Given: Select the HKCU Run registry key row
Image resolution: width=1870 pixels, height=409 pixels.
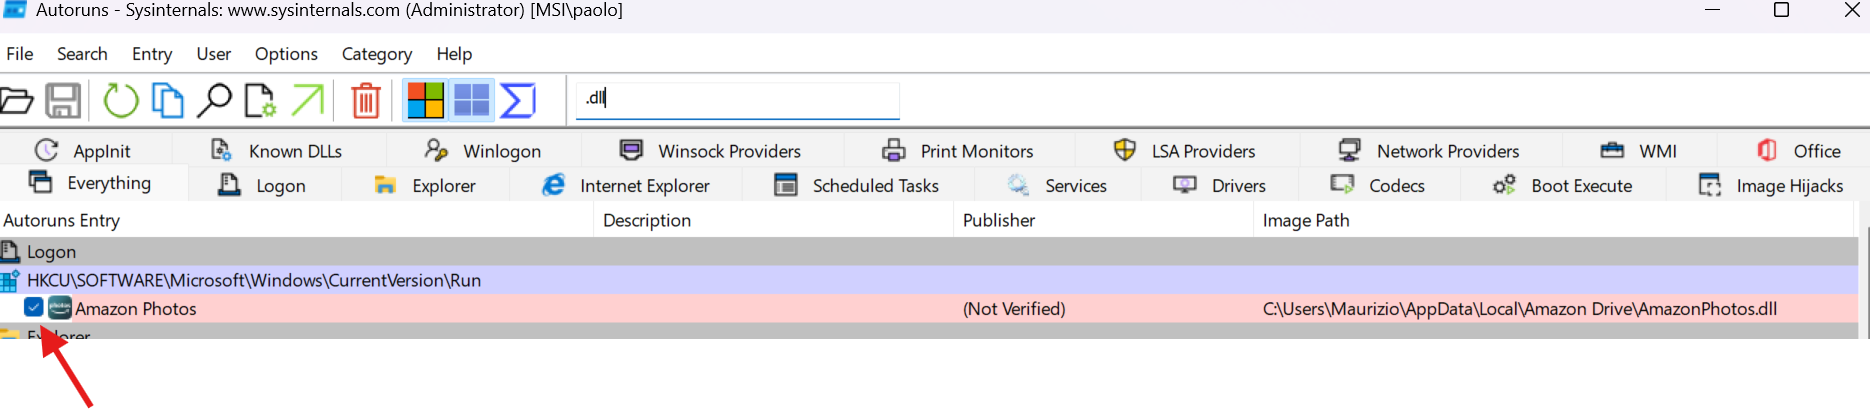Looking at the screenshot, I should 929,280.
